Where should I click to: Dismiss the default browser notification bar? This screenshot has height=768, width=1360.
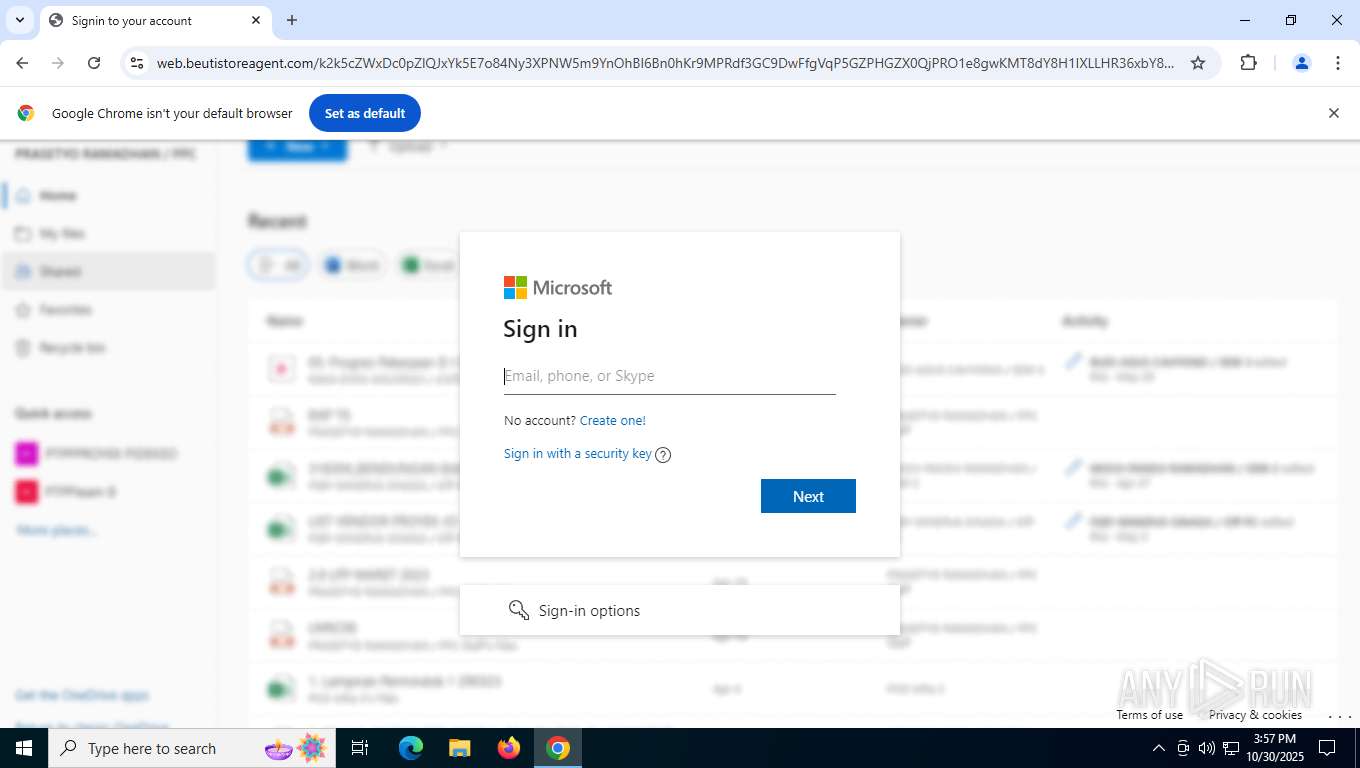click(1333, 113)
